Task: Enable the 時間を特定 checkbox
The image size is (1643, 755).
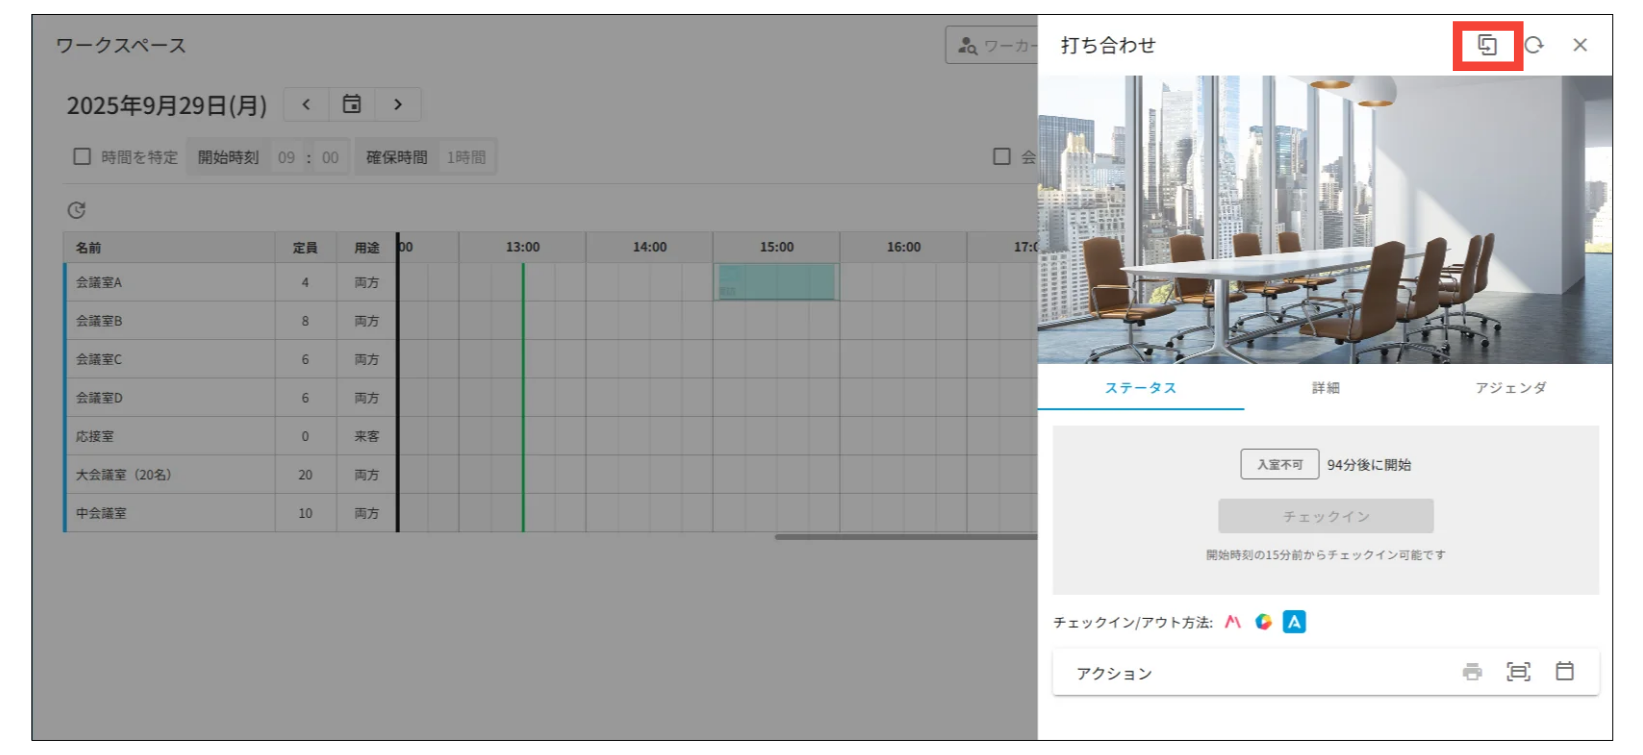Action: coord(82,157)
